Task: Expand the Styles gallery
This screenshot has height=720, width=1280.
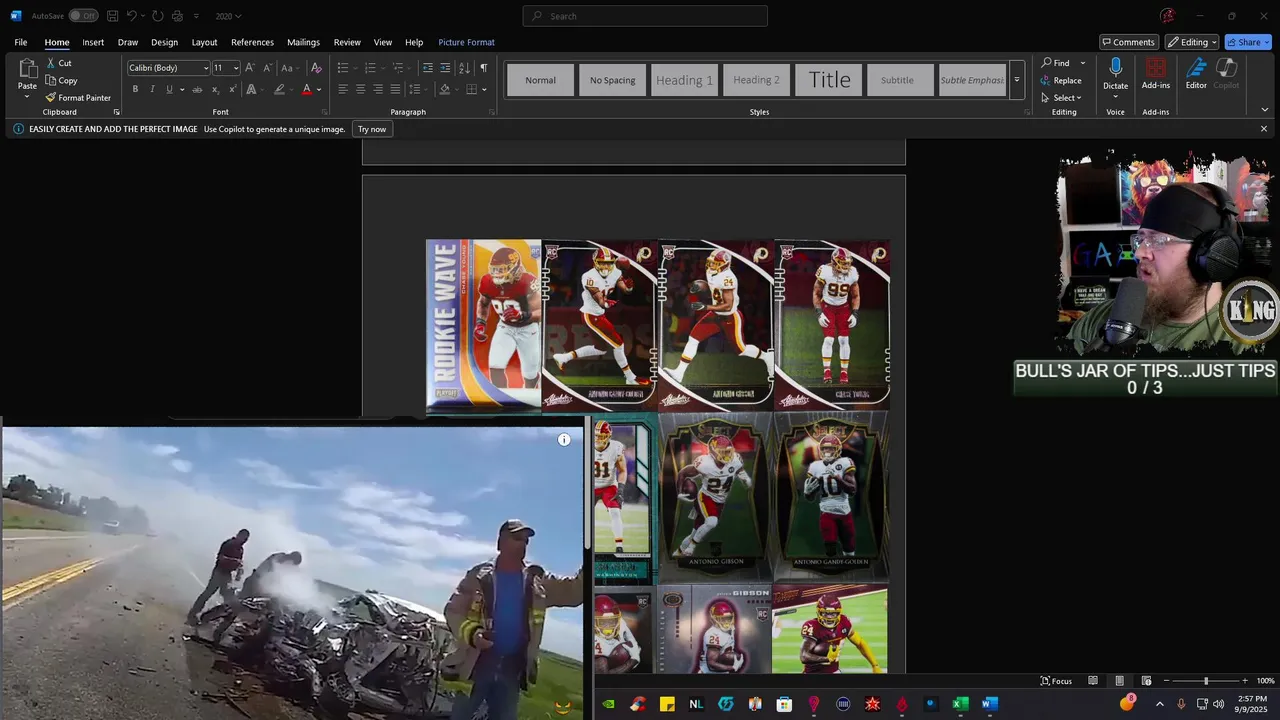Action: 1017,80
